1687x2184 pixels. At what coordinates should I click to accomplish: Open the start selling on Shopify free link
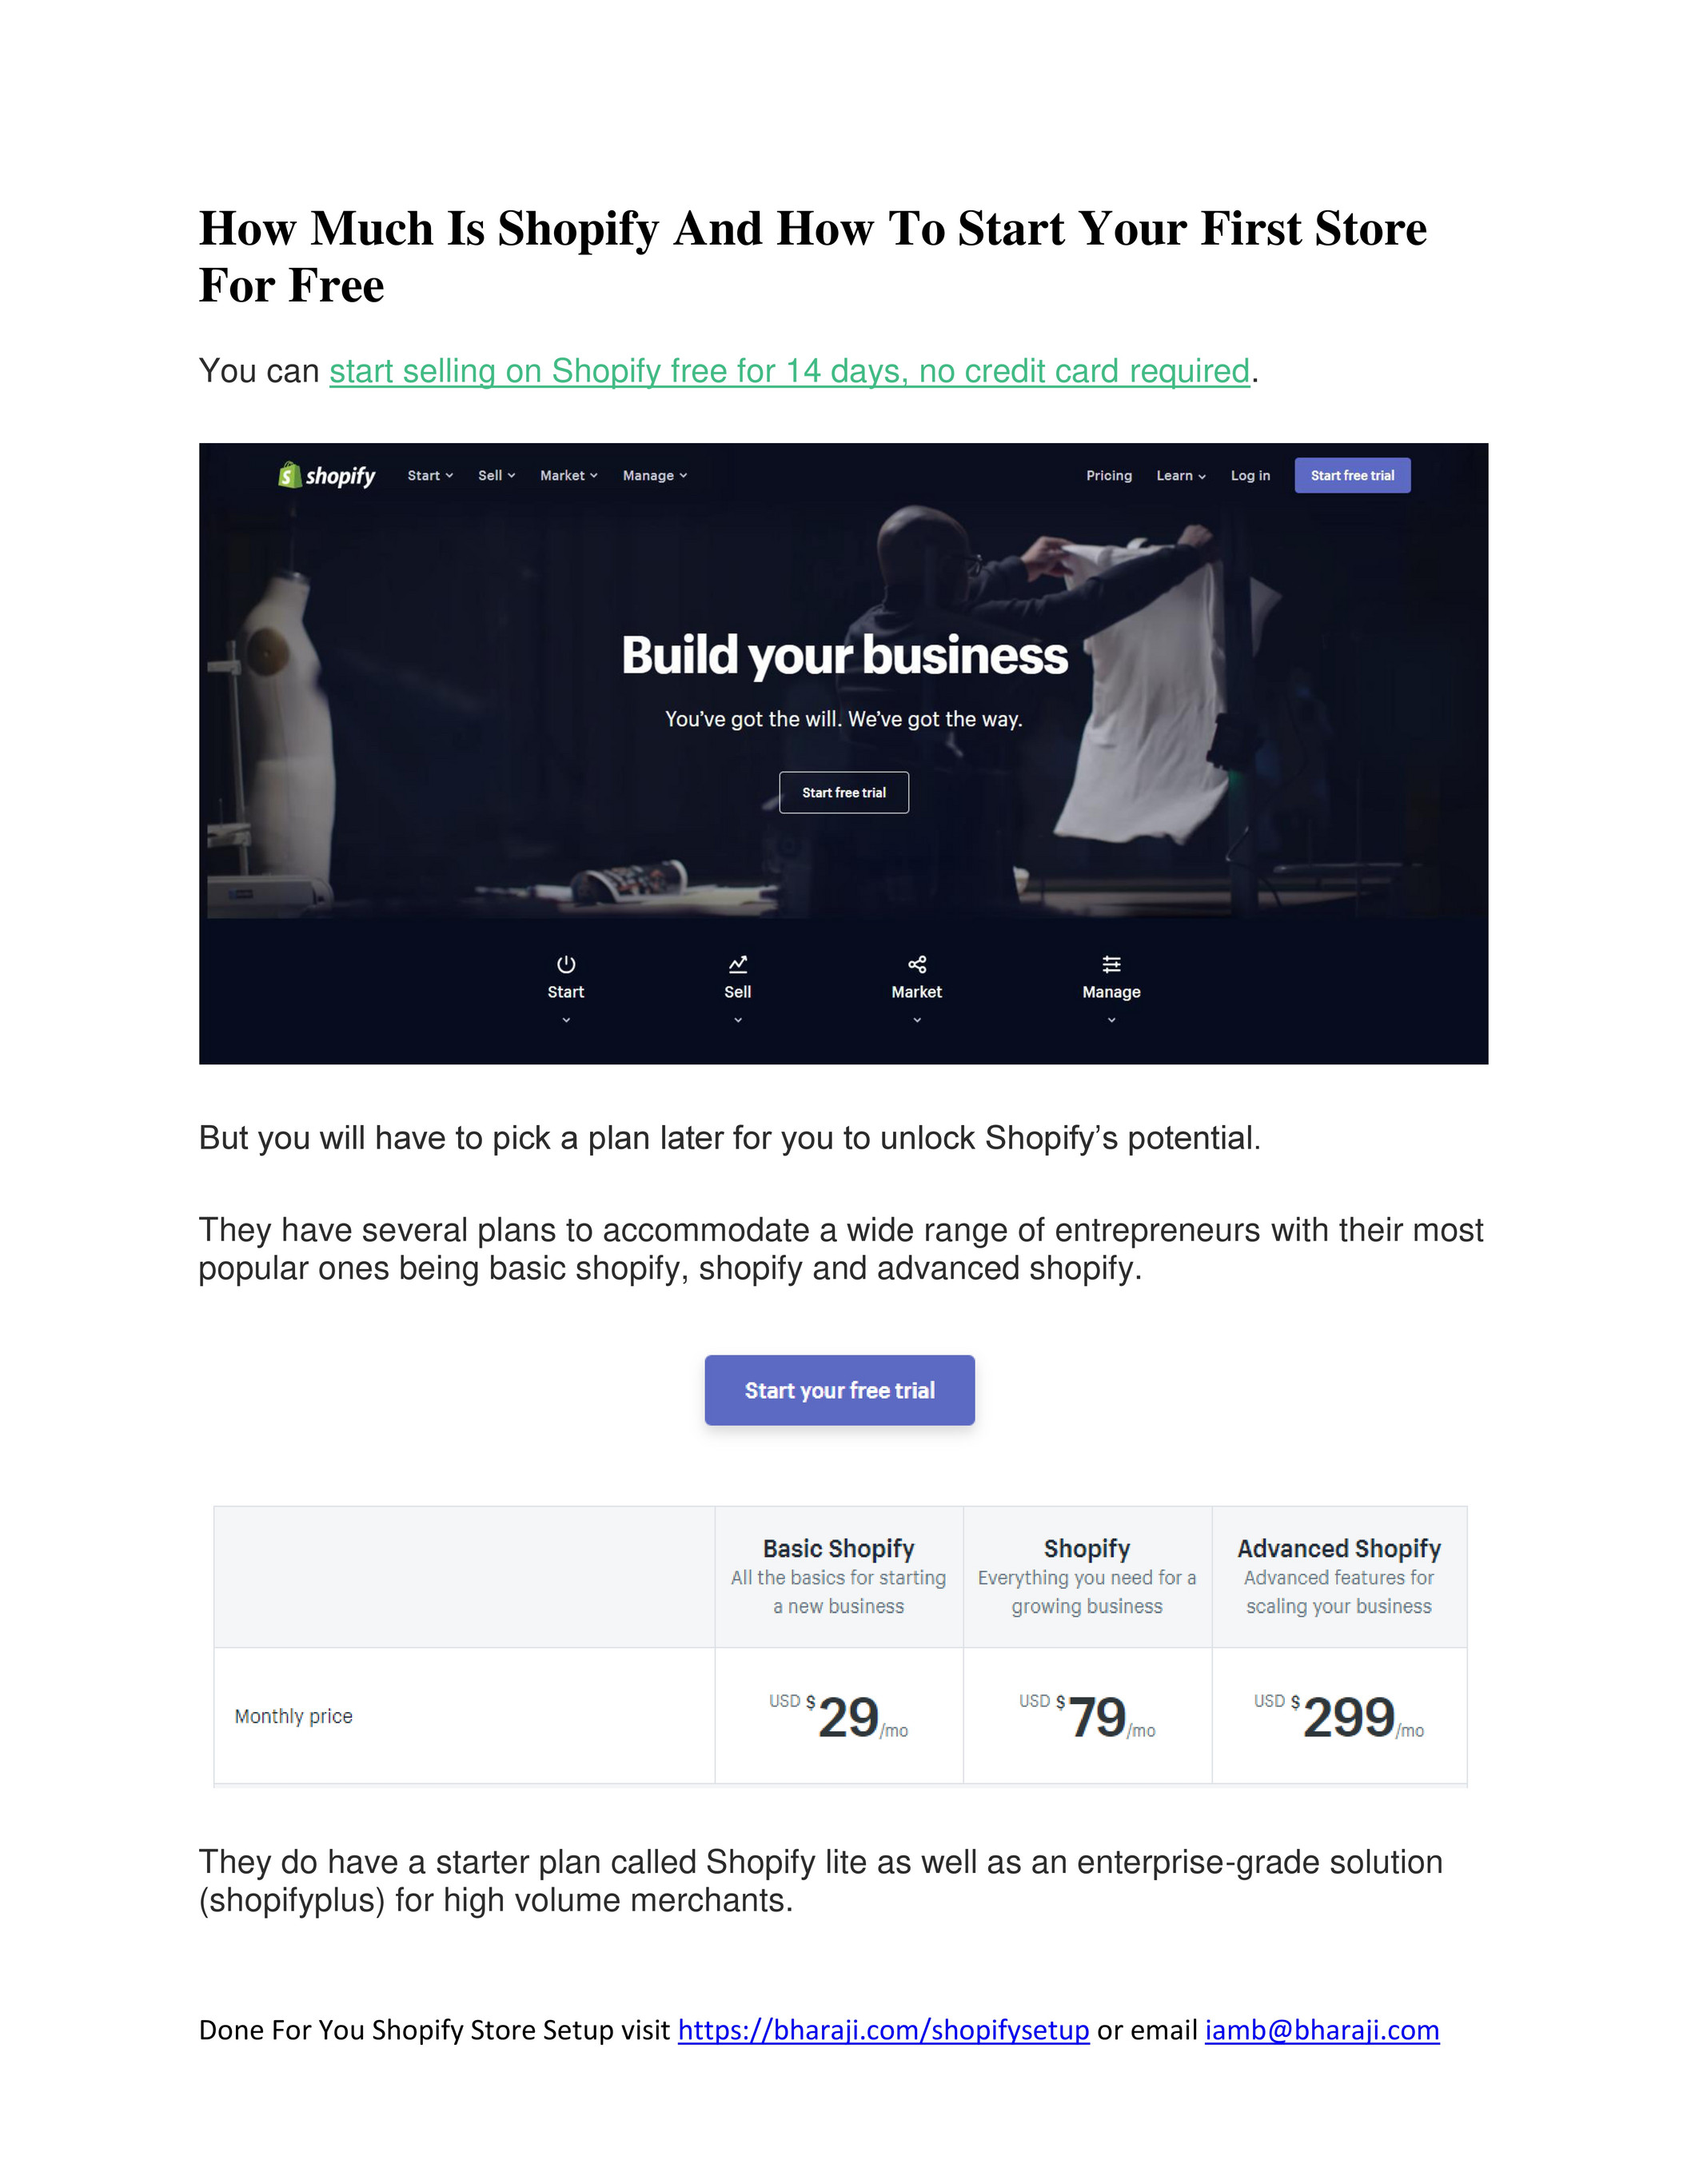790,371
